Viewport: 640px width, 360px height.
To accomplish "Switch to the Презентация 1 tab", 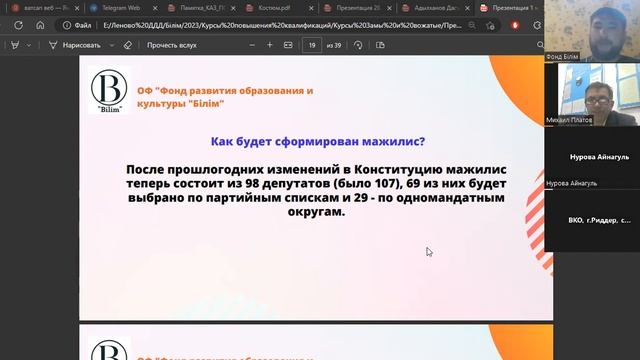I will (512, 8).
